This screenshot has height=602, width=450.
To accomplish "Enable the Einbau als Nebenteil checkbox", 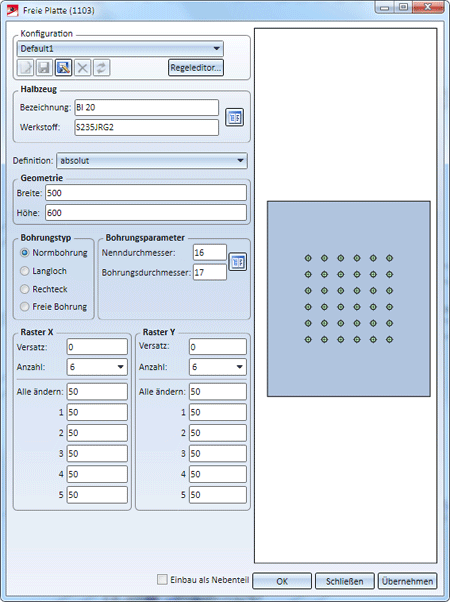I will [162, 579].
